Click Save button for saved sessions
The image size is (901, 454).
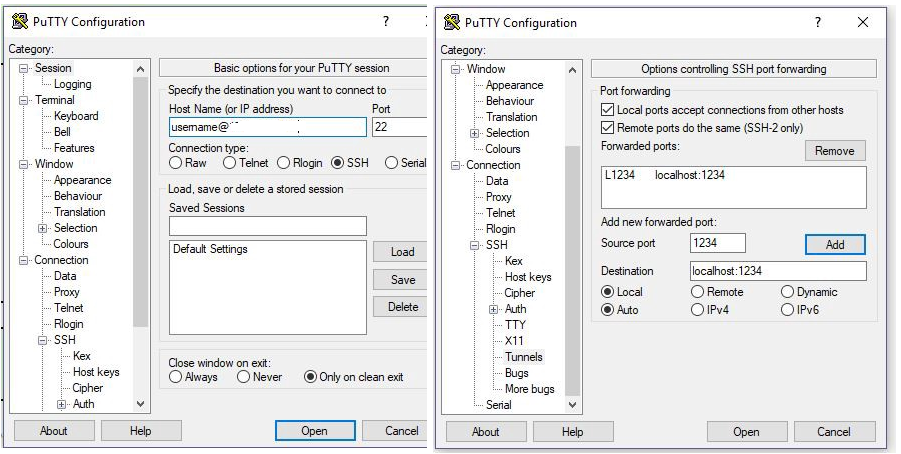[x=402, y=280]
